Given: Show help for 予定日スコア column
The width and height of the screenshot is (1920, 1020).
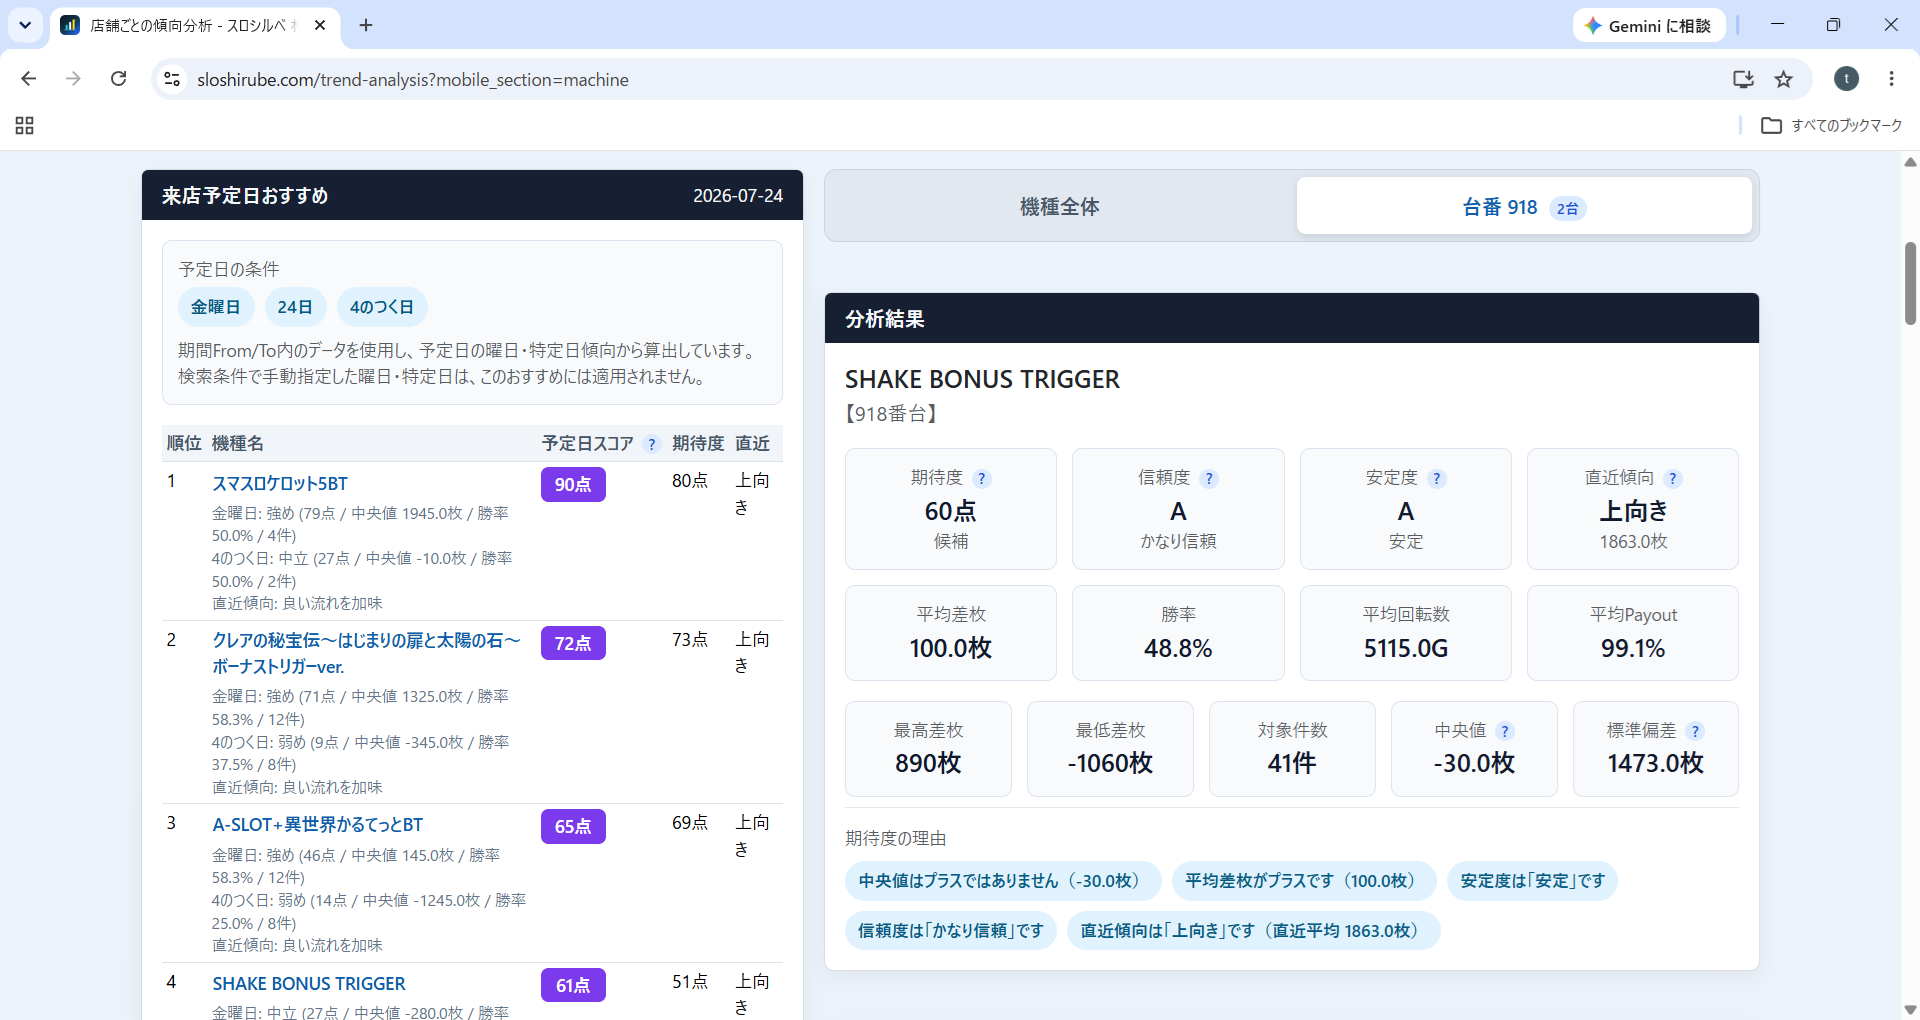Looking at the screenshot, I should click(x=652, y=444).
